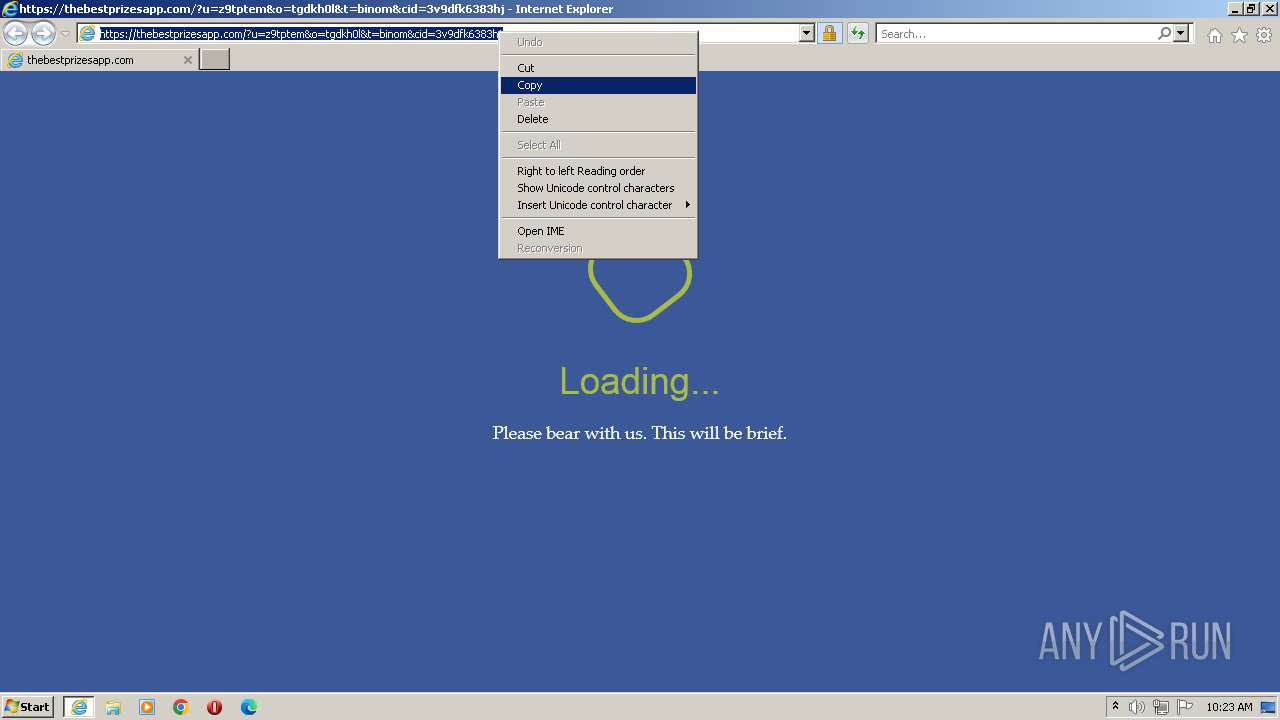Click the Forward navigation arrow
Viewport: 1280px width, 720px height.
43,34
